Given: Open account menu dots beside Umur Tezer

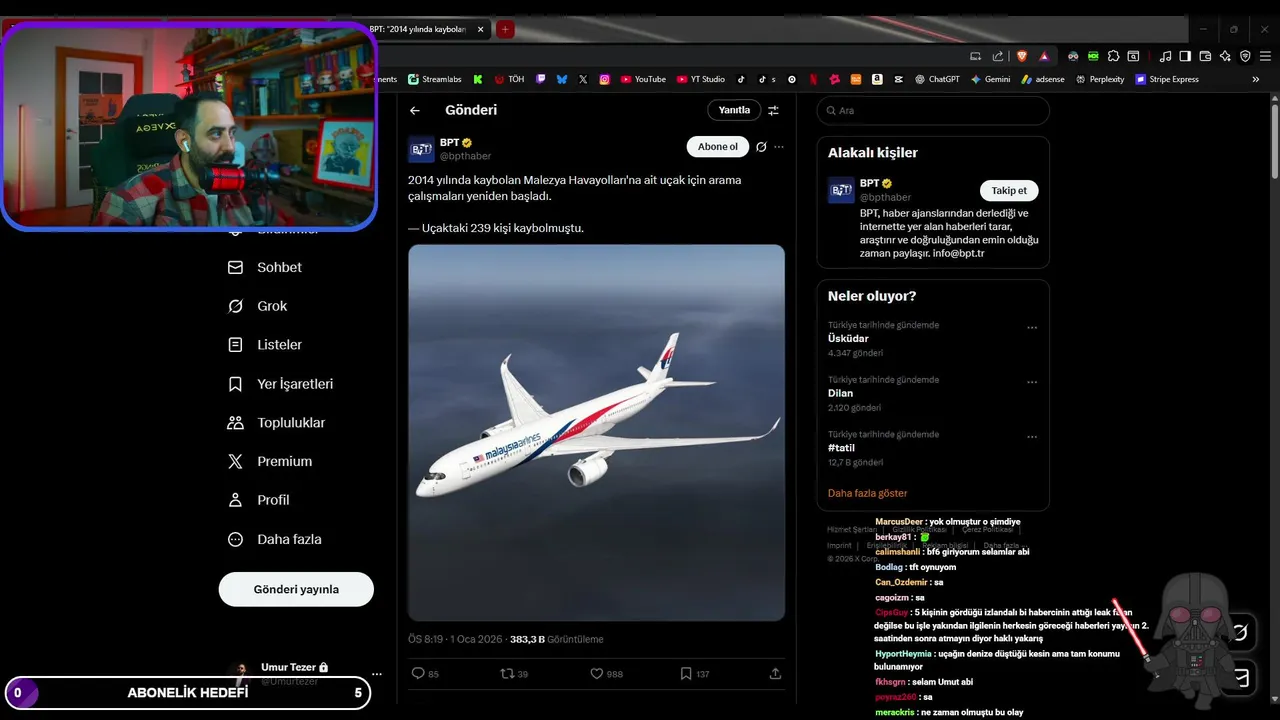Looking at the screenshot, I should click(377, 674).
